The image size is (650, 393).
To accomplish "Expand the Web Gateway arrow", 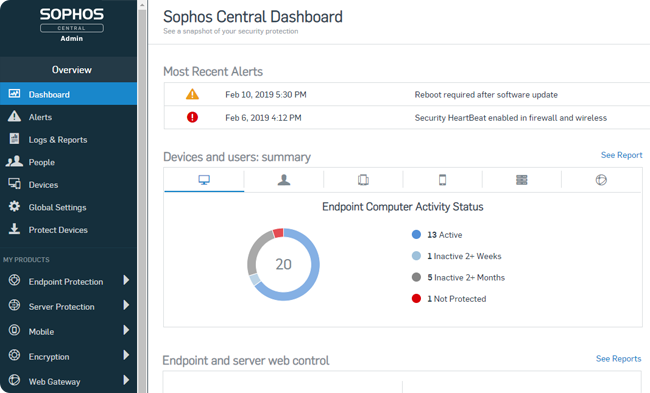I will [126, 380].
